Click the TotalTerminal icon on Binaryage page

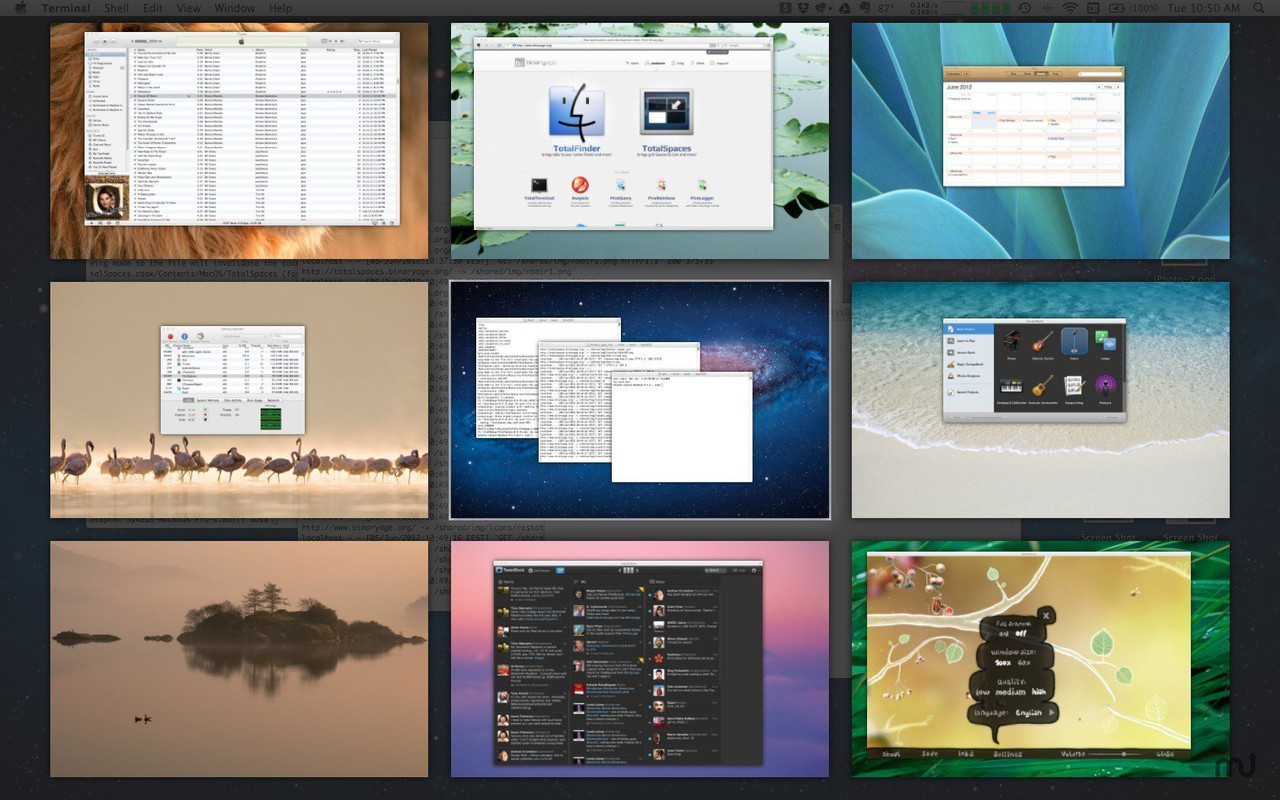coord(538,185)
